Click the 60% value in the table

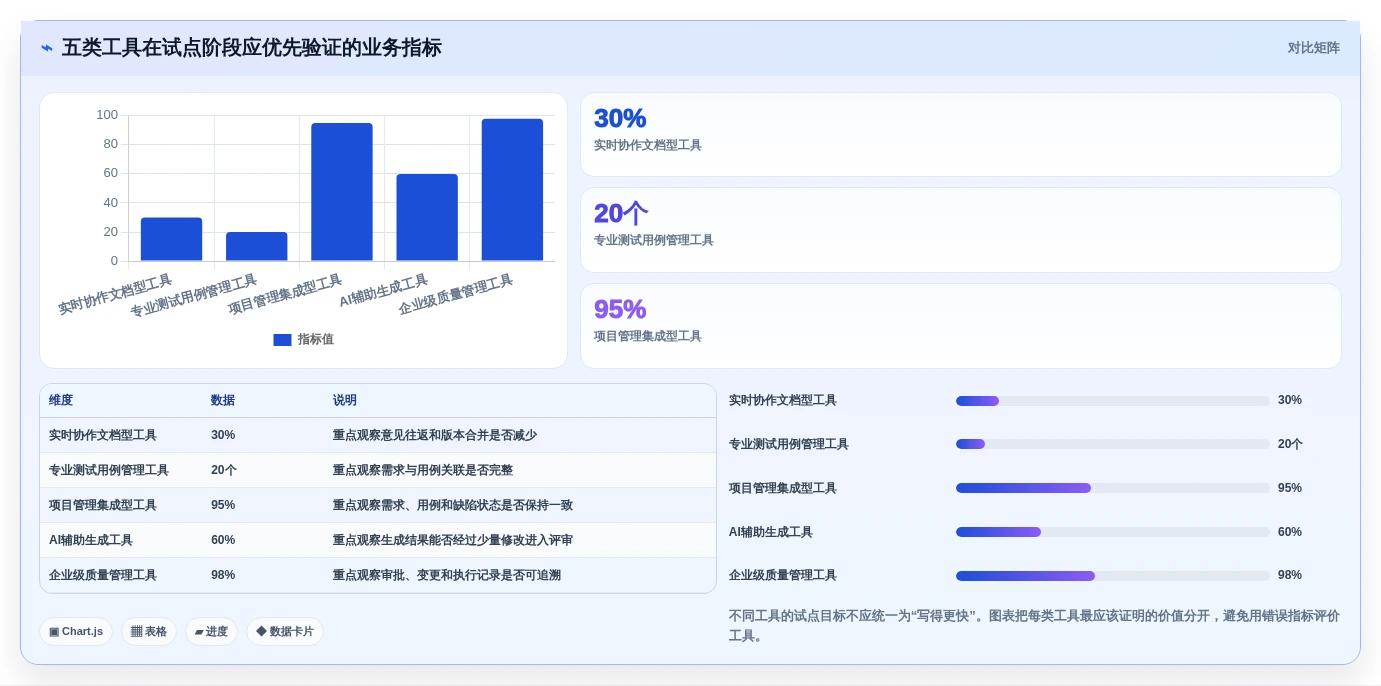click(x=223, y=540)
